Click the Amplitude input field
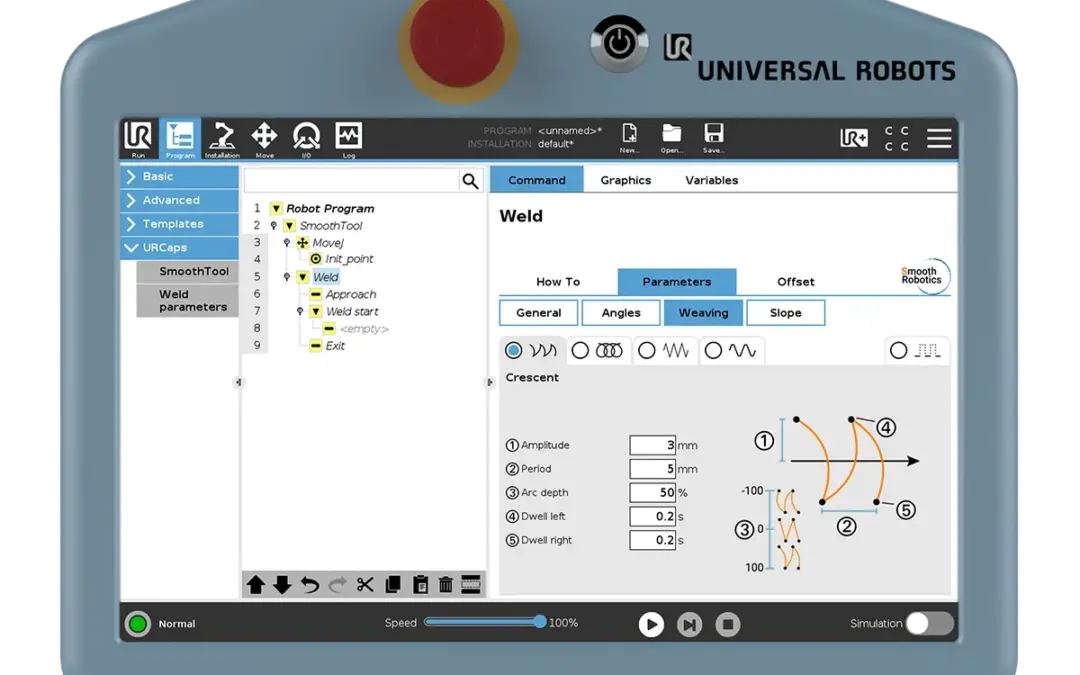Viewport: 1080px width, 675px height. [x=652, y=446]
